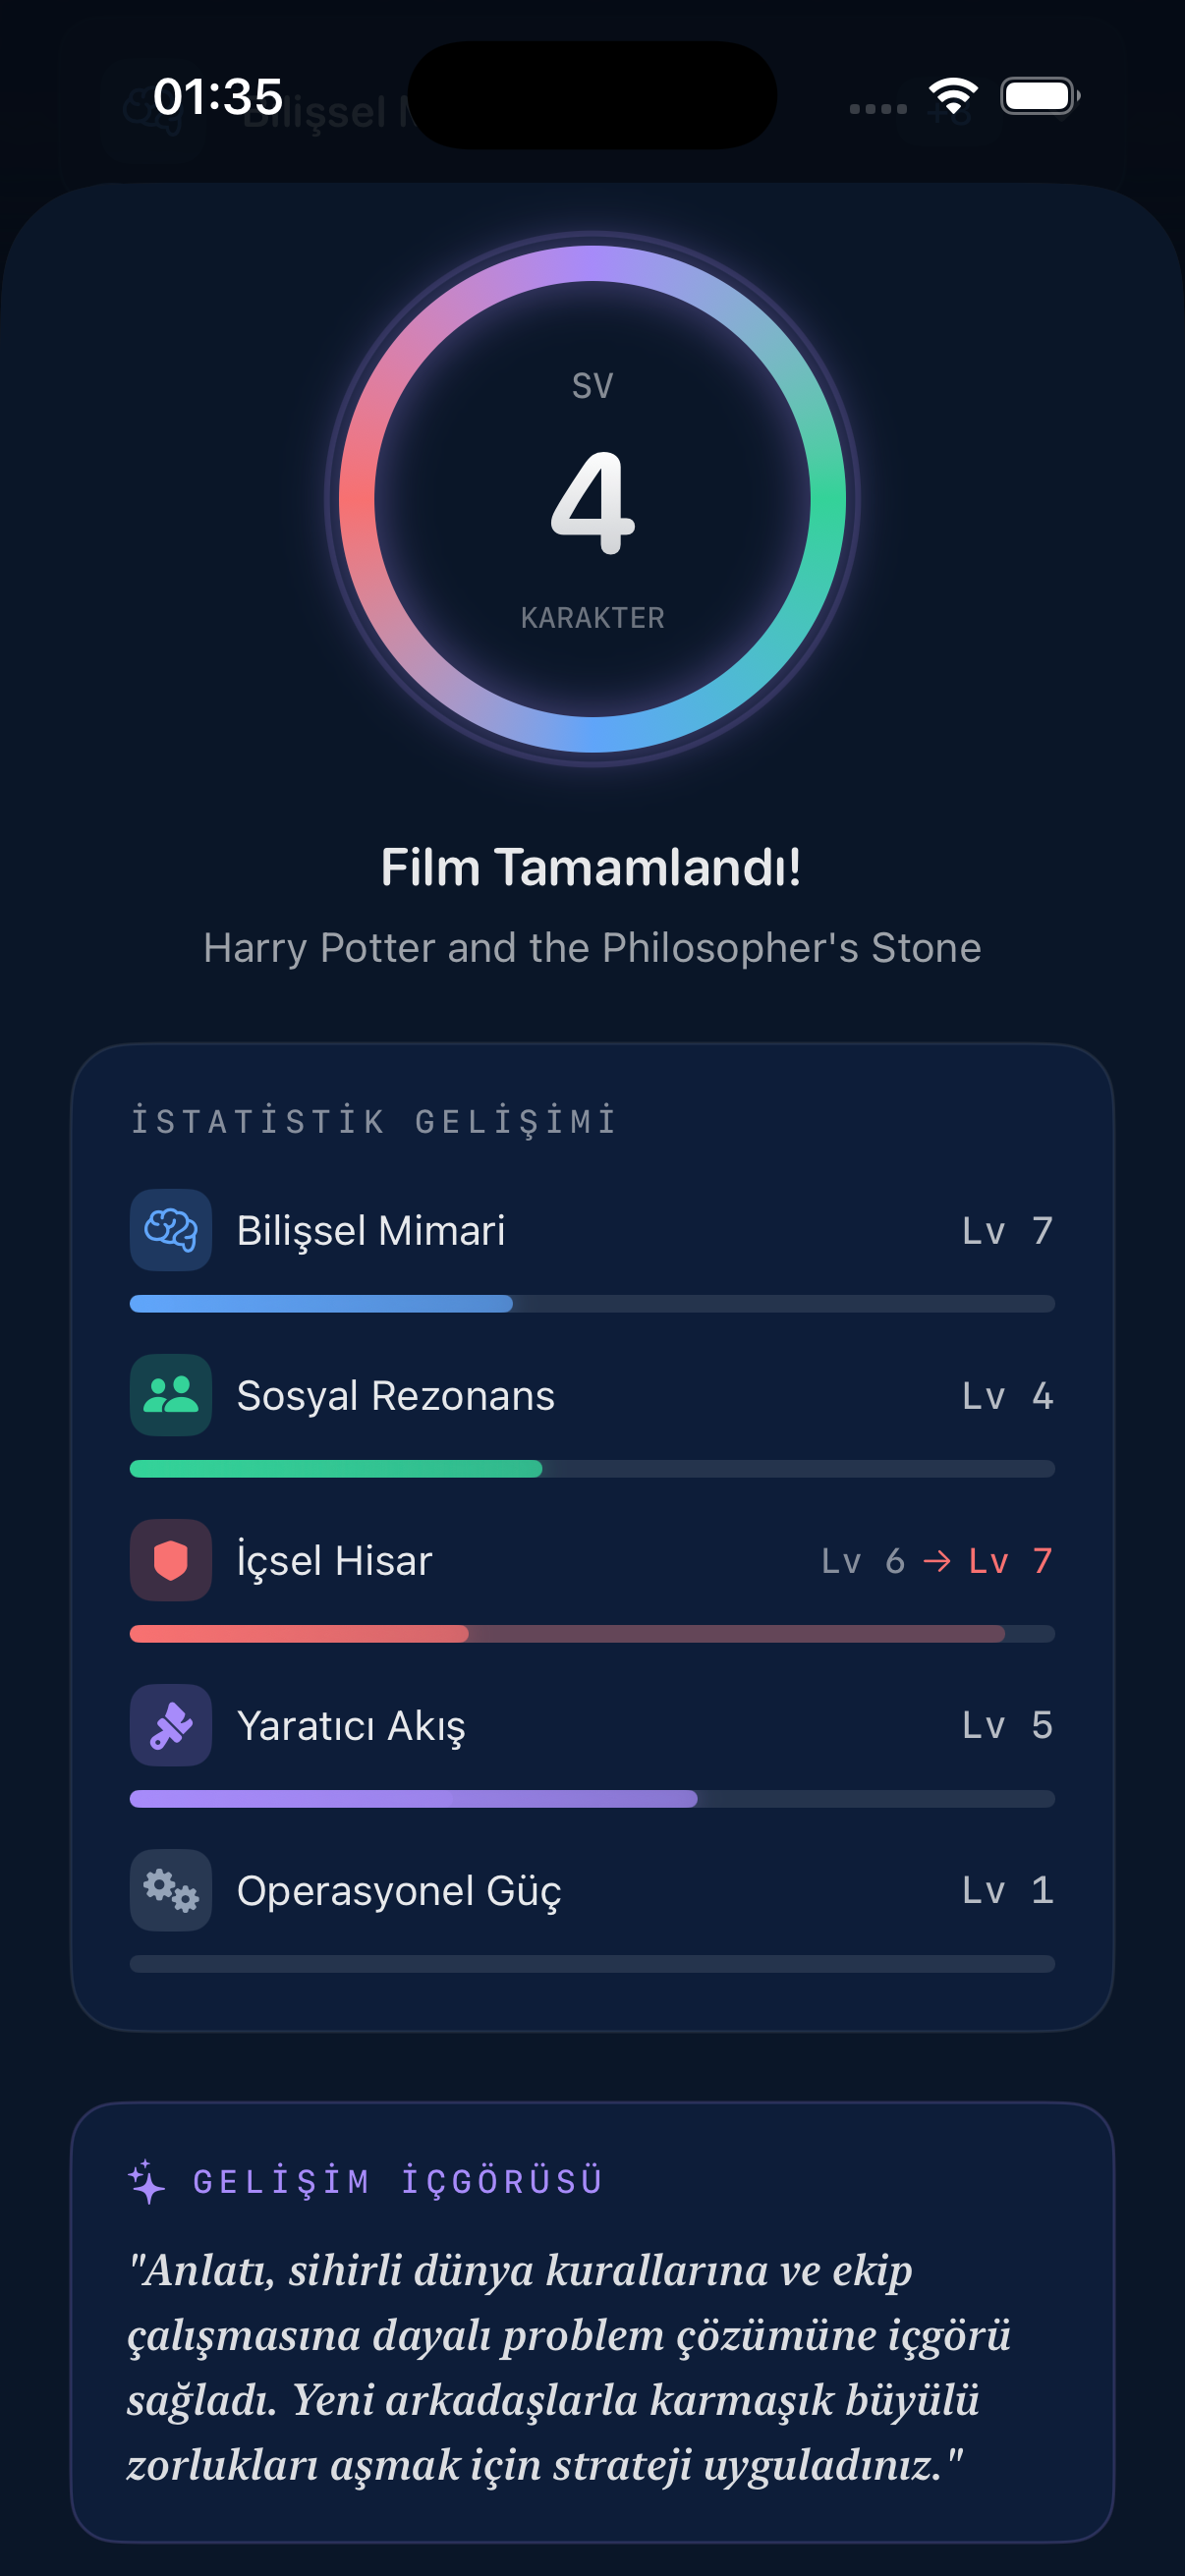The image size is (1185, 2576).
Task: Tap the paintbrush icon for Yaratıcı Akış
Action: (x=170, y=1724)
